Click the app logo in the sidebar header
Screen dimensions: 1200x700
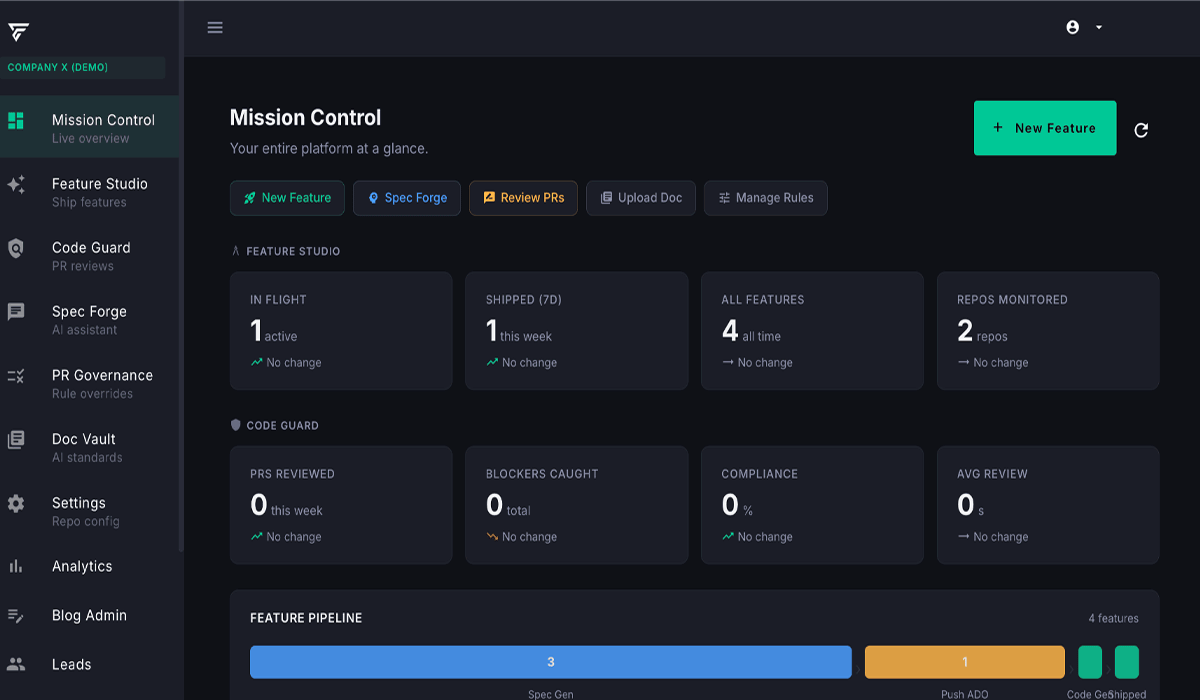click(x=18, y=31)
